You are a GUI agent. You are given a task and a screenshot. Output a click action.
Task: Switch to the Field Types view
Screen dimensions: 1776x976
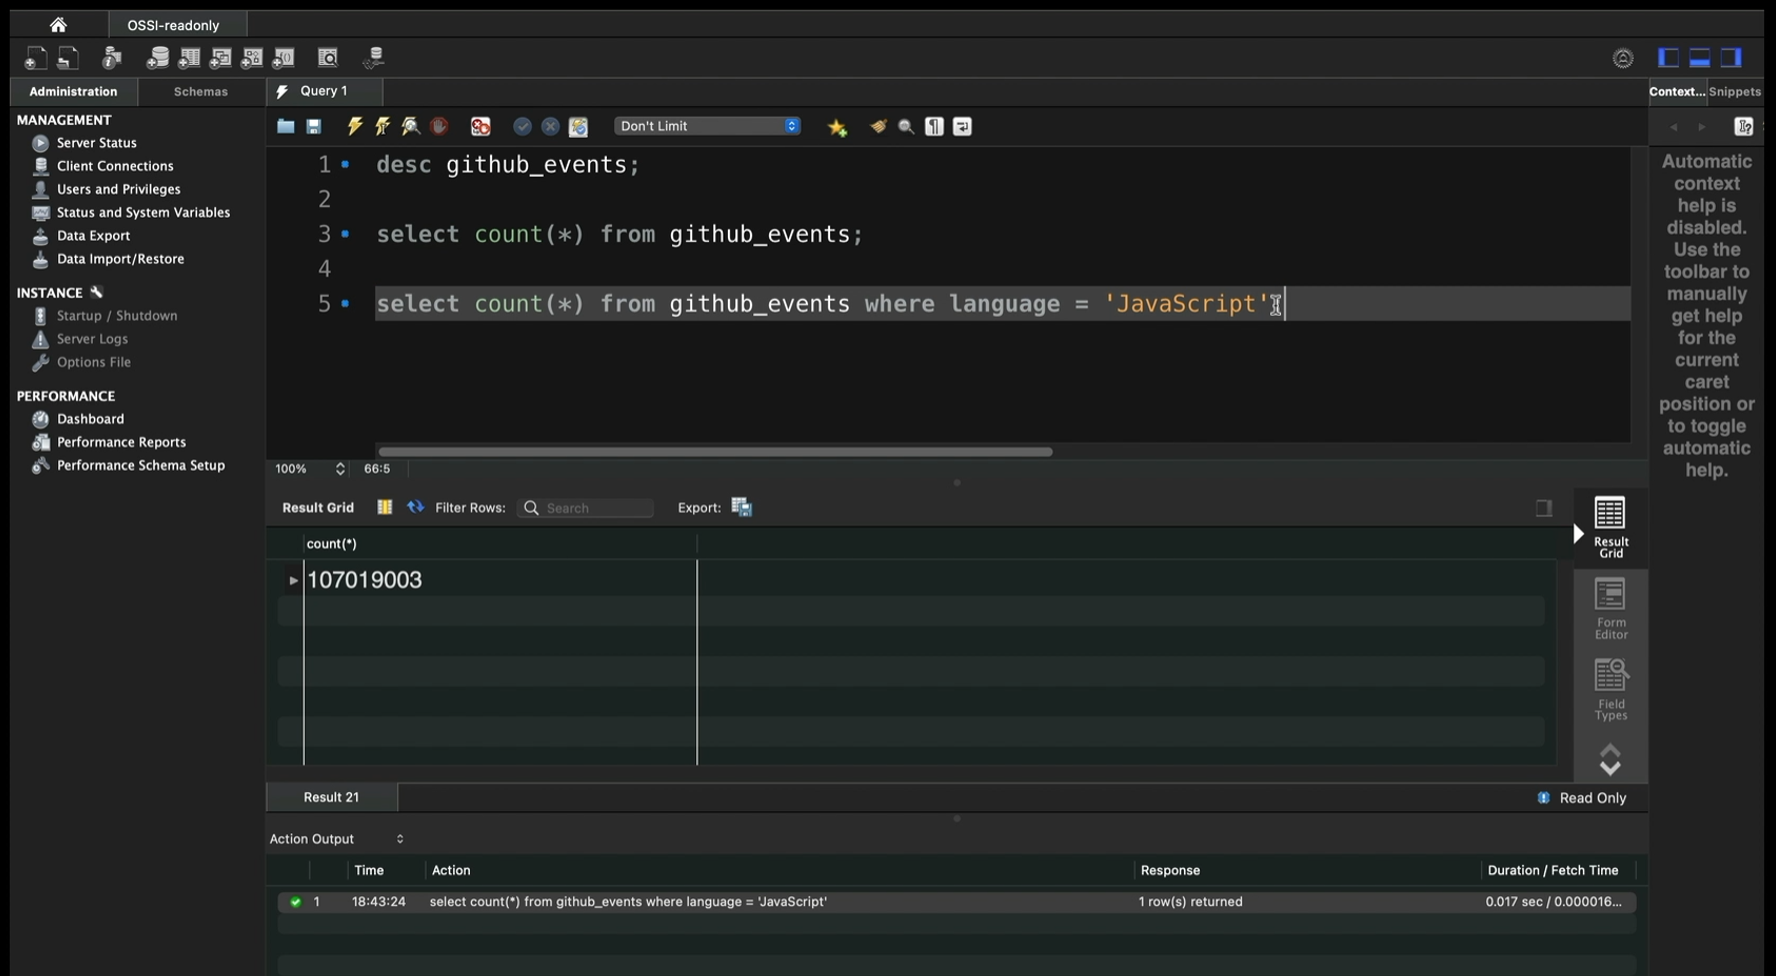1610,690
